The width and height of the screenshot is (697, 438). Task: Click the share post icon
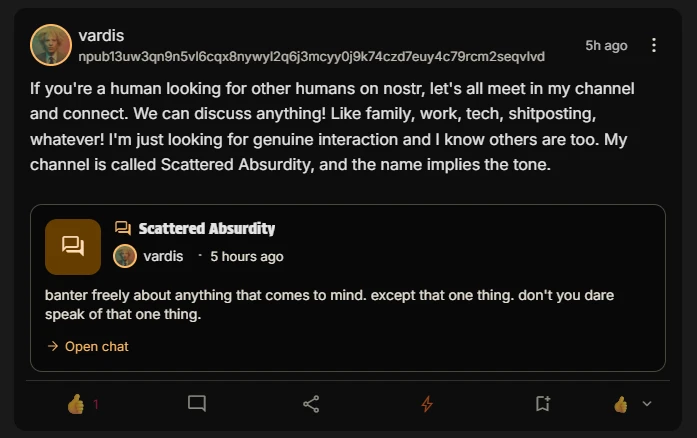coord(311,404)
